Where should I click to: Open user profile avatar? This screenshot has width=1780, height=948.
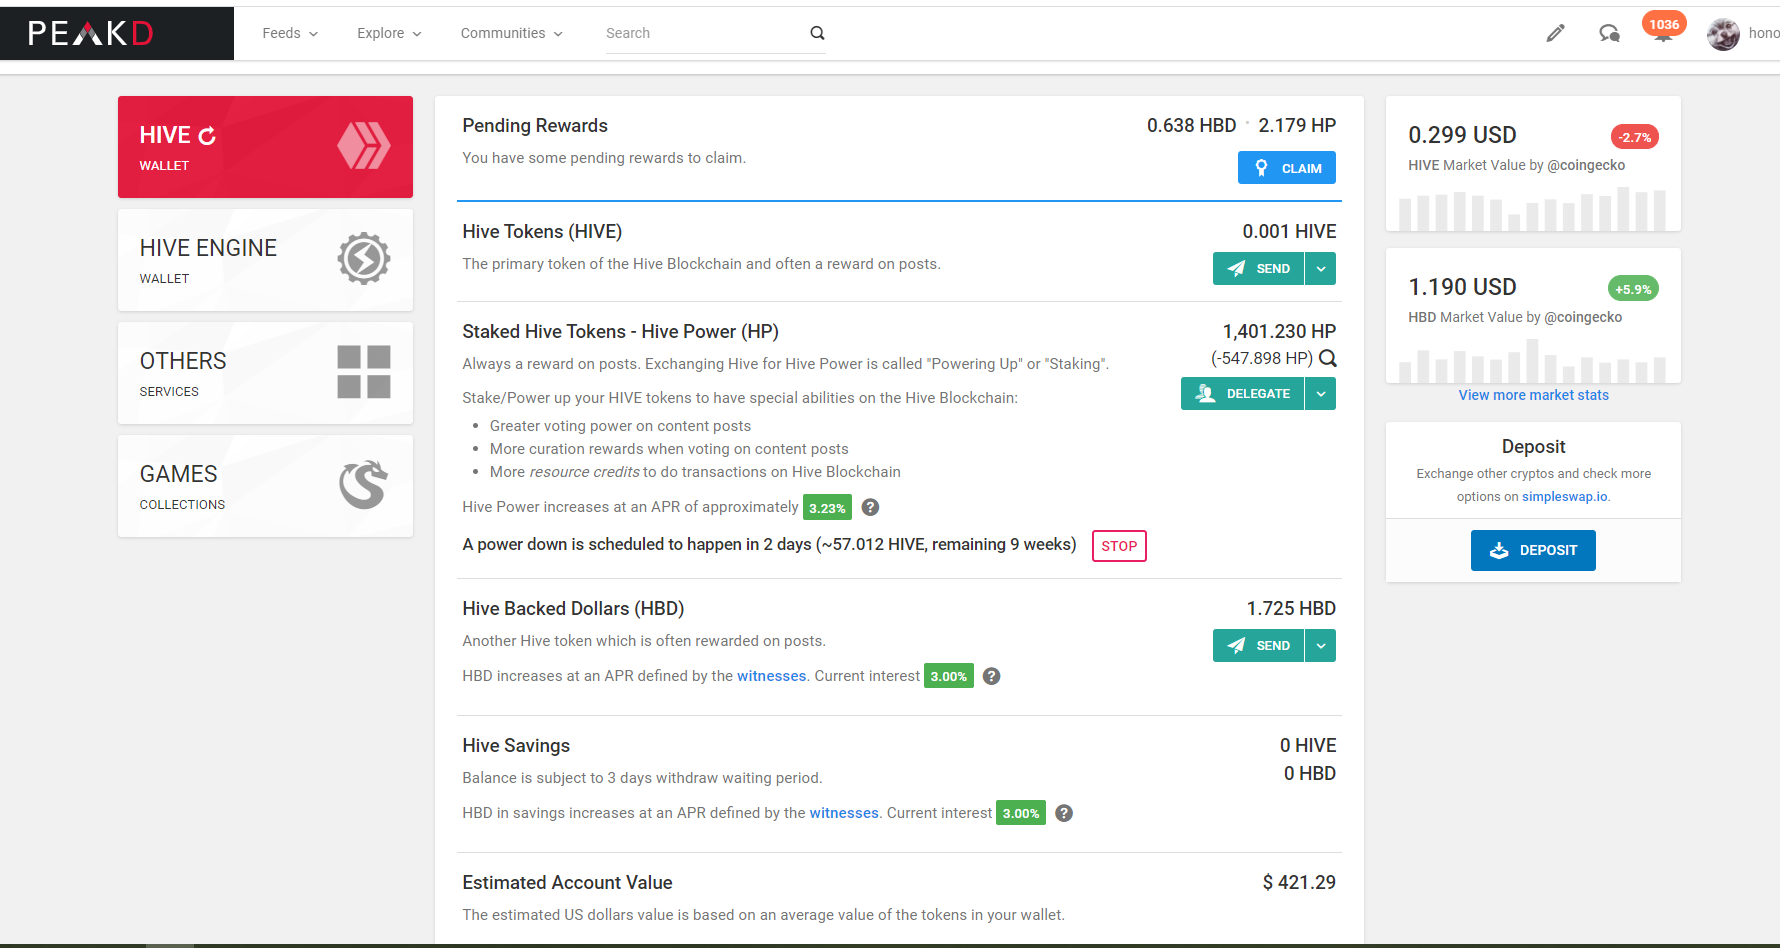(1723, 34)
